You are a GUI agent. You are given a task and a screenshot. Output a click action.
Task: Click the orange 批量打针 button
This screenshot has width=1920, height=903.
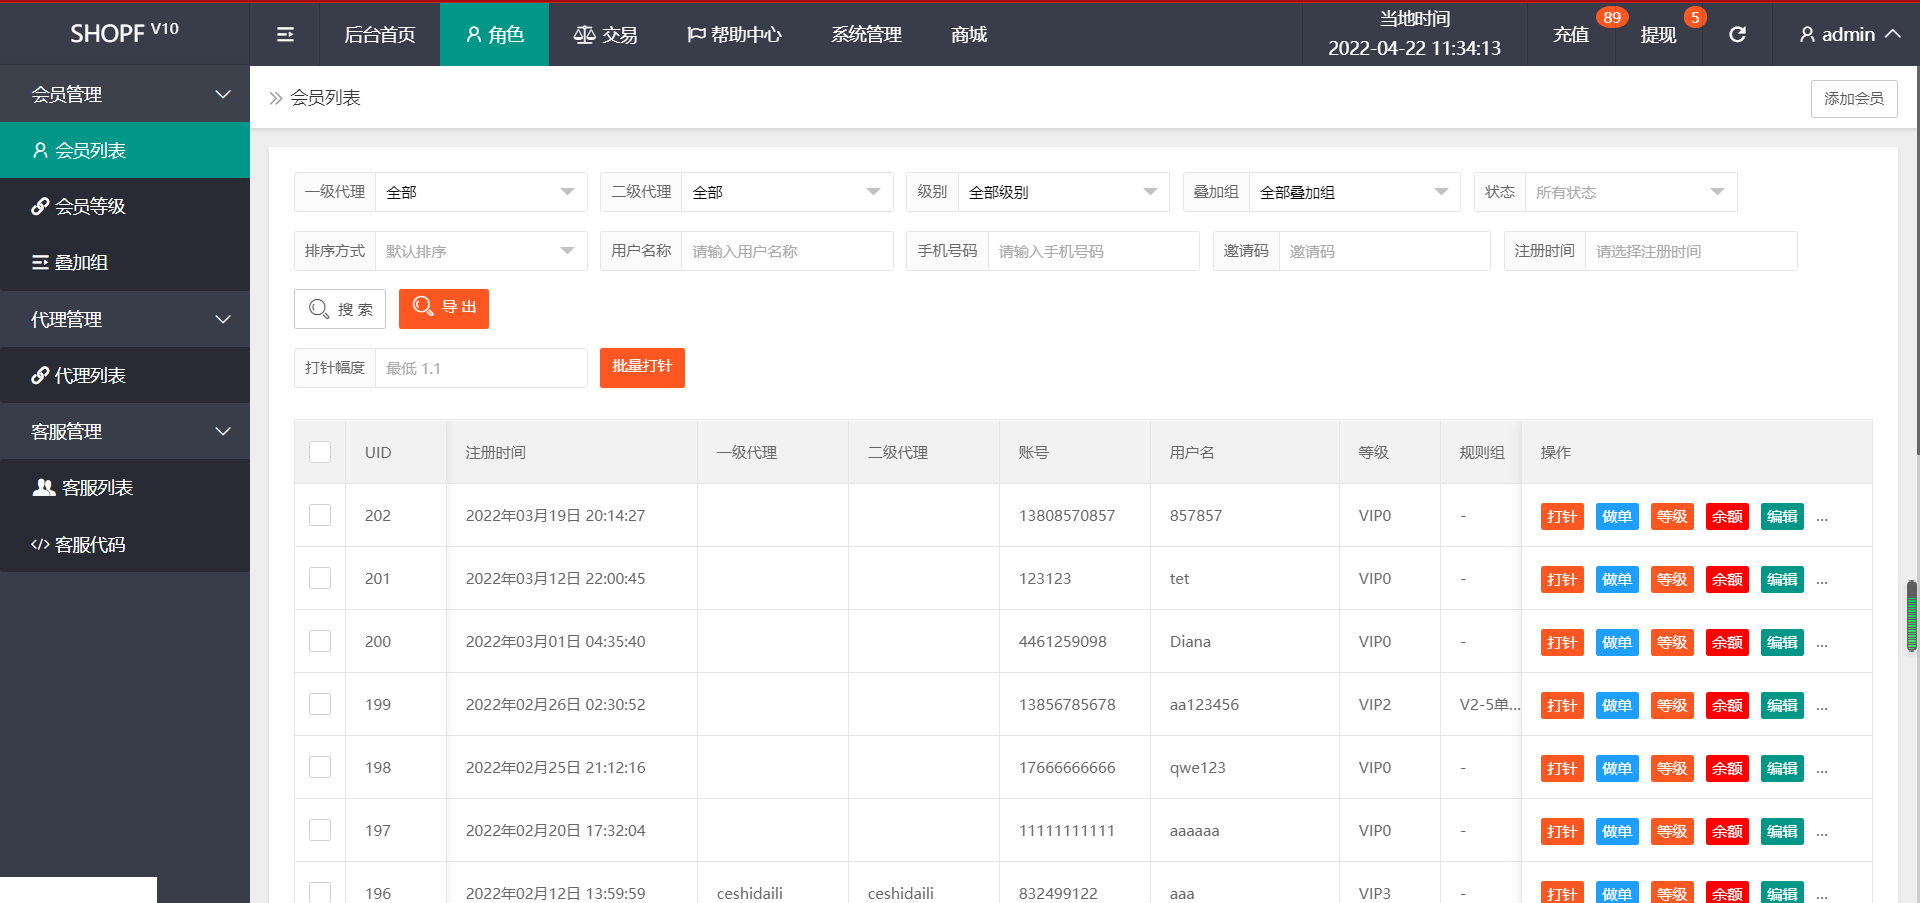(642, 367)
